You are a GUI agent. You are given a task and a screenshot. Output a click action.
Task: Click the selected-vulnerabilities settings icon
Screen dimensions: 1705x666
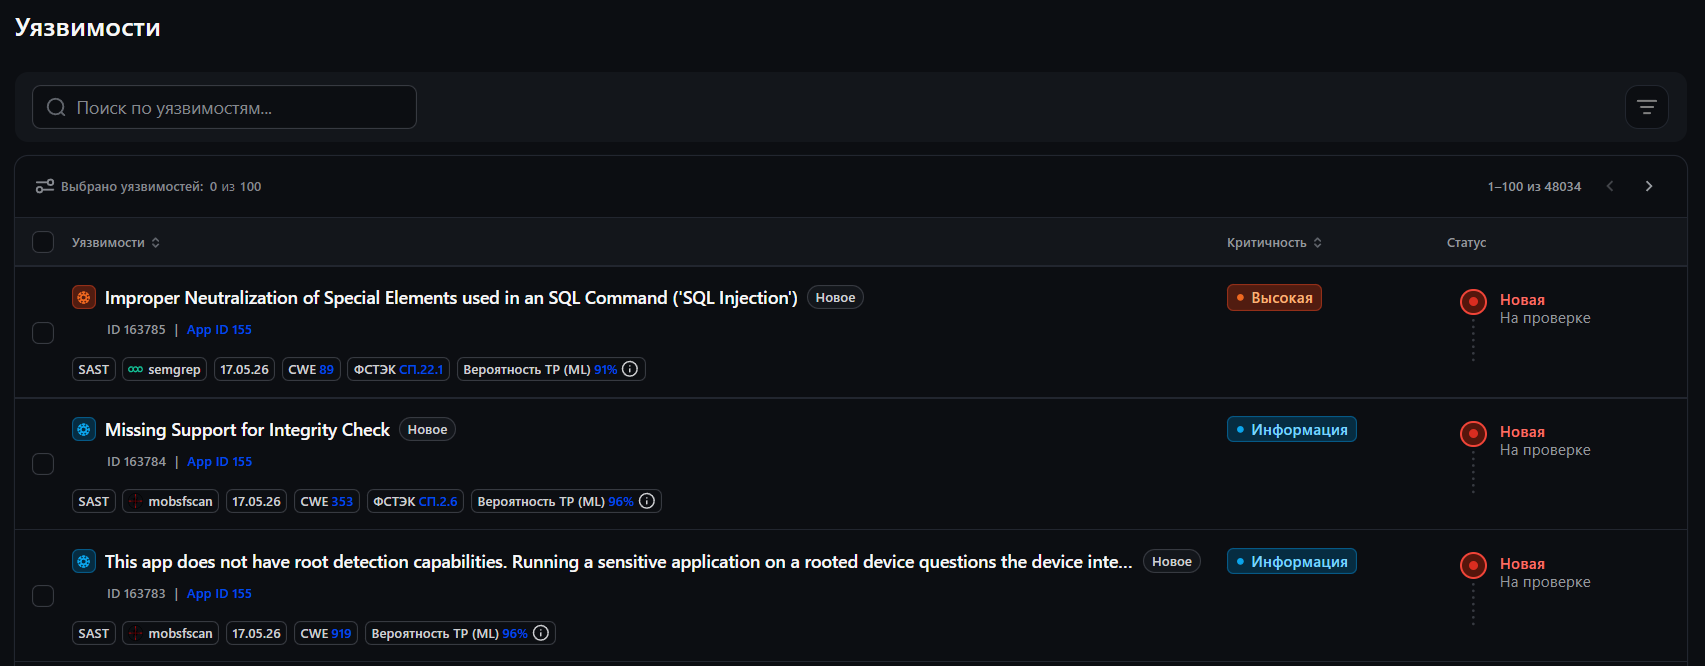(x=45, y=186)
